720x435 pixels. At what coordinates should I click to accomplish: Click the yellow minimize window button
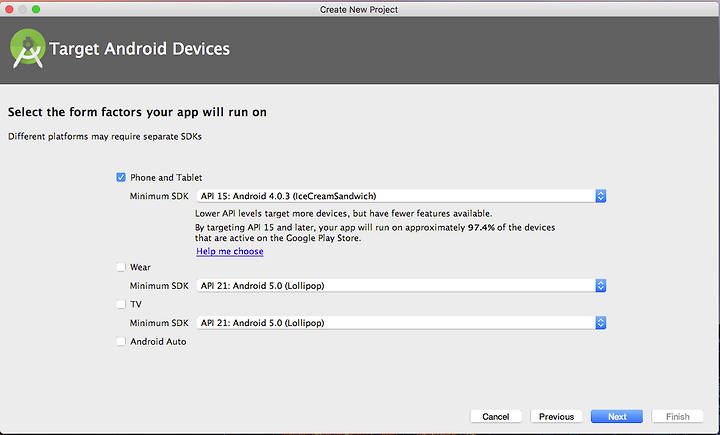coord(22,9)
